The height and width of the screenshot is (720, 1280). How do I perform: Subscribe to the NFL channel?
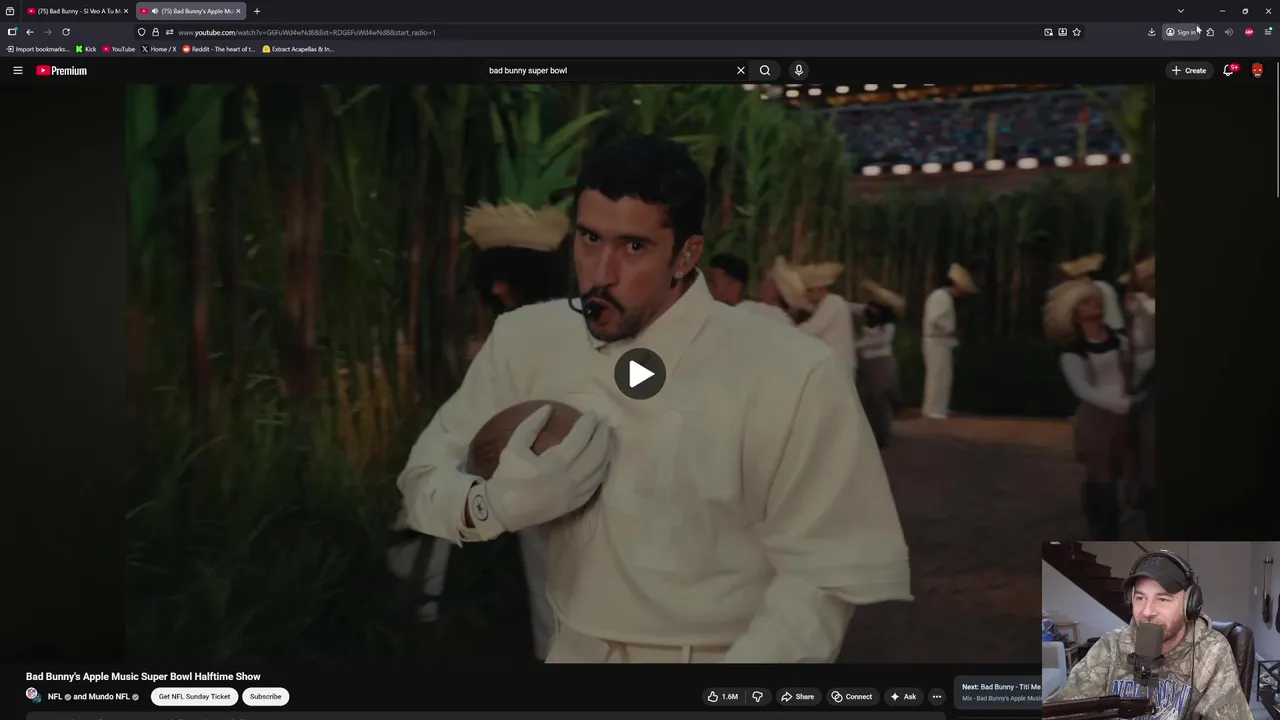pos(266,696)
